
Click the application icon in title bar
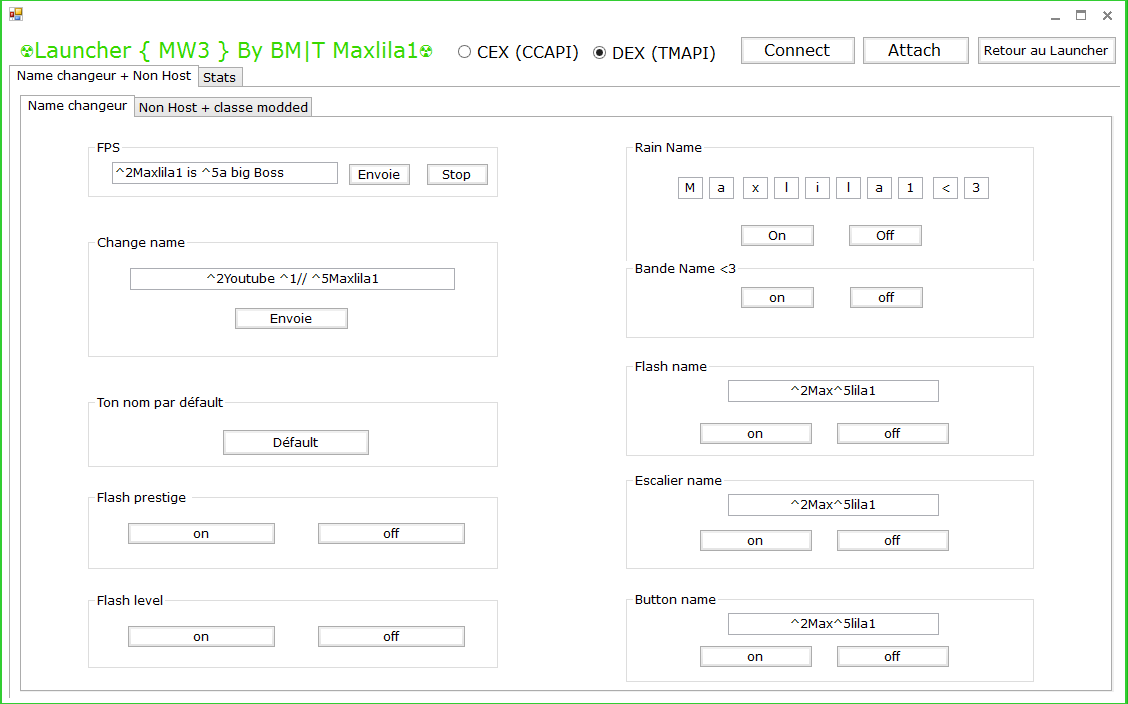pyautogui.click(x=16, y=14)
